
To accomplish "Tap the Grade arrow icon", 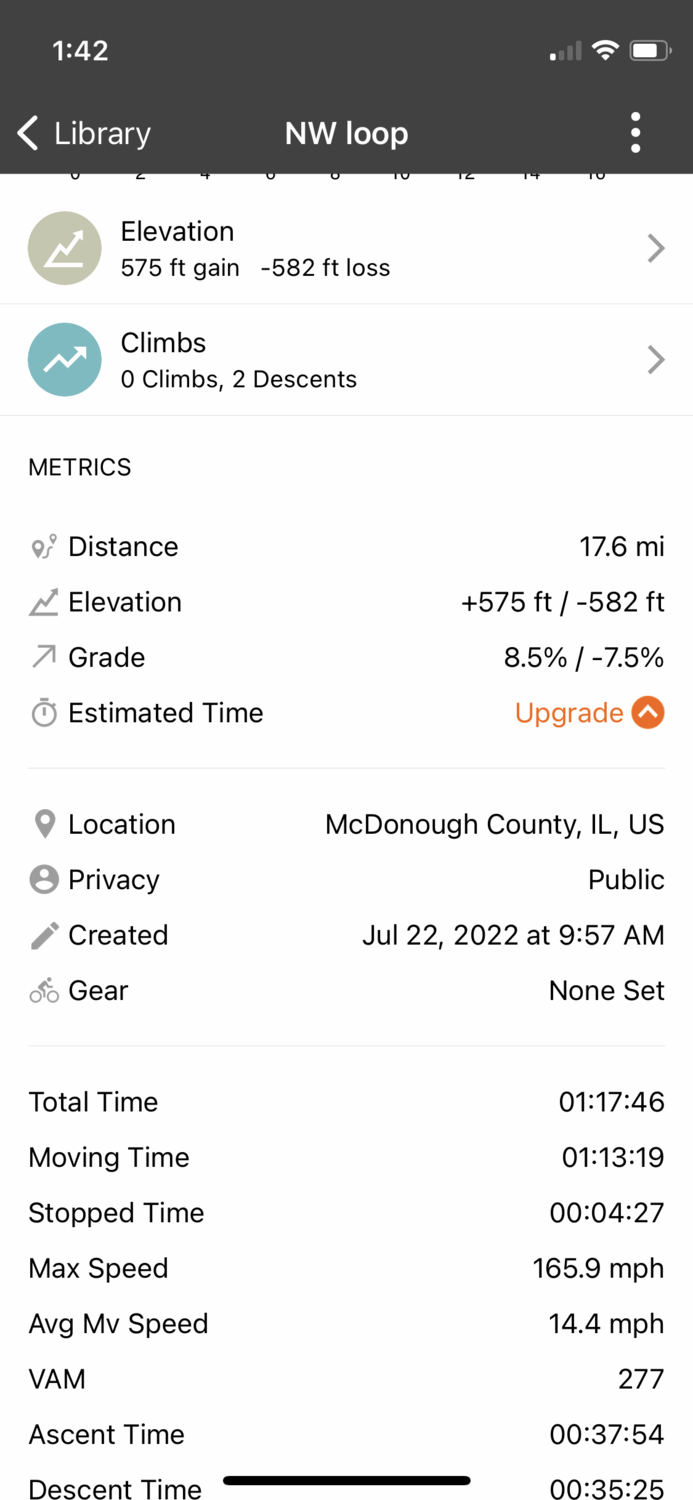I will tap(44, 657).
